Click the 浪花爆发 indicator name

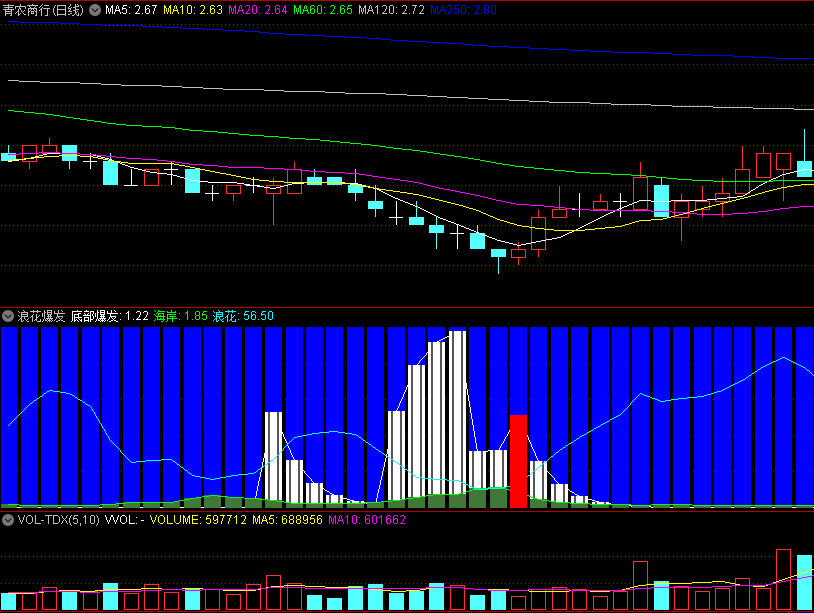41,316
